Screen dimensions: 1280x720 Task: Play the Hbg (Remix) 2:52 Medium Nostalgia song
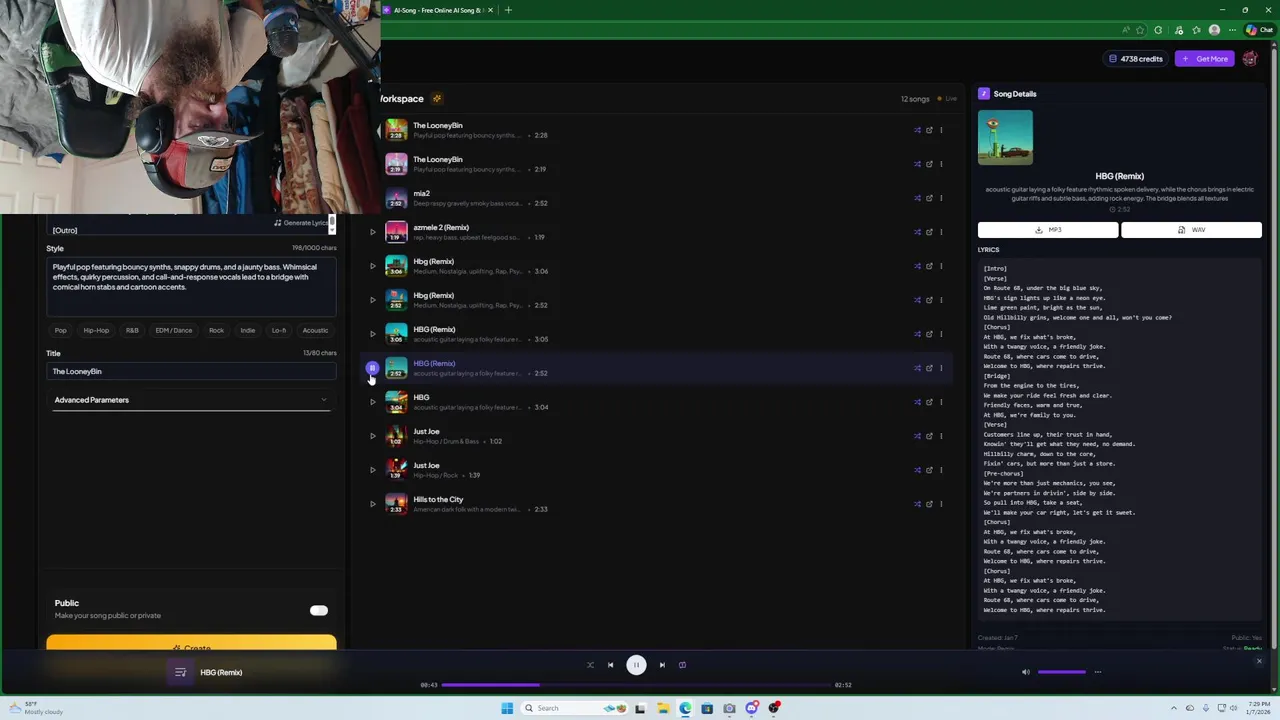click(x=373, y=300)
